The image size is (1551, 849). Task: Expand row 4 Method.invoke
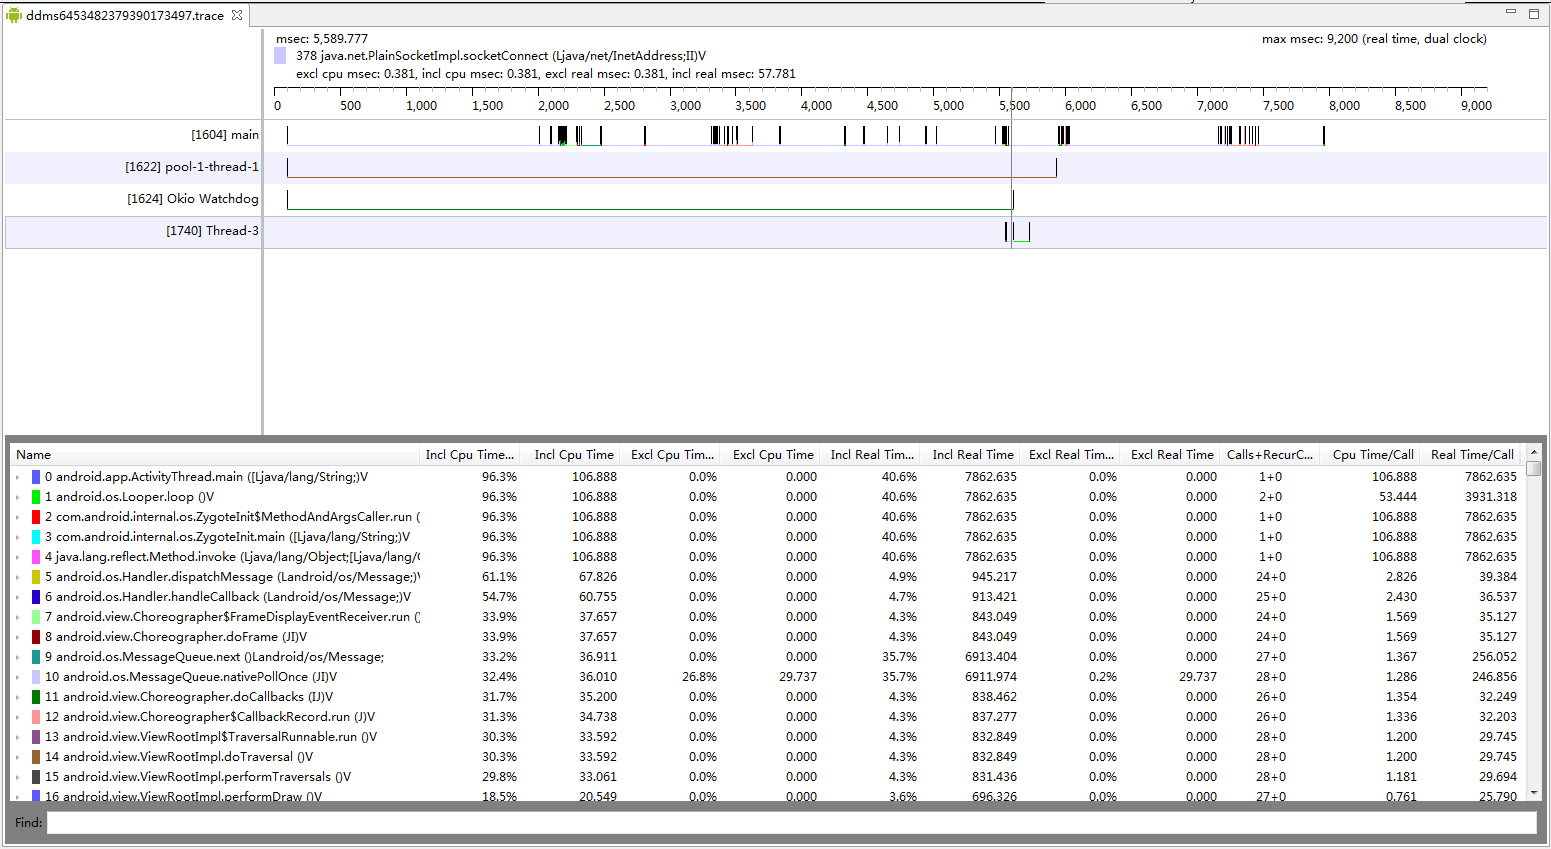click(17, 557)
